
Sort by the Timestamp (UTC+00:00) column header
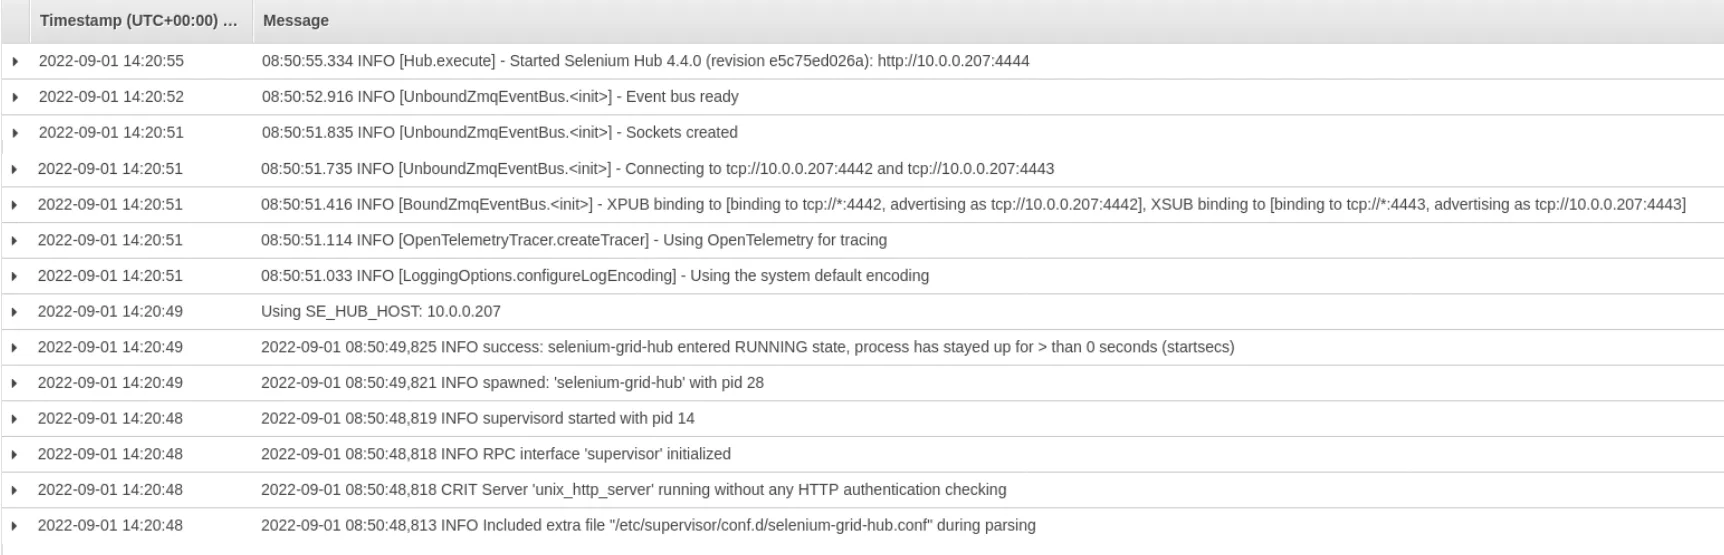coord(139,20)
